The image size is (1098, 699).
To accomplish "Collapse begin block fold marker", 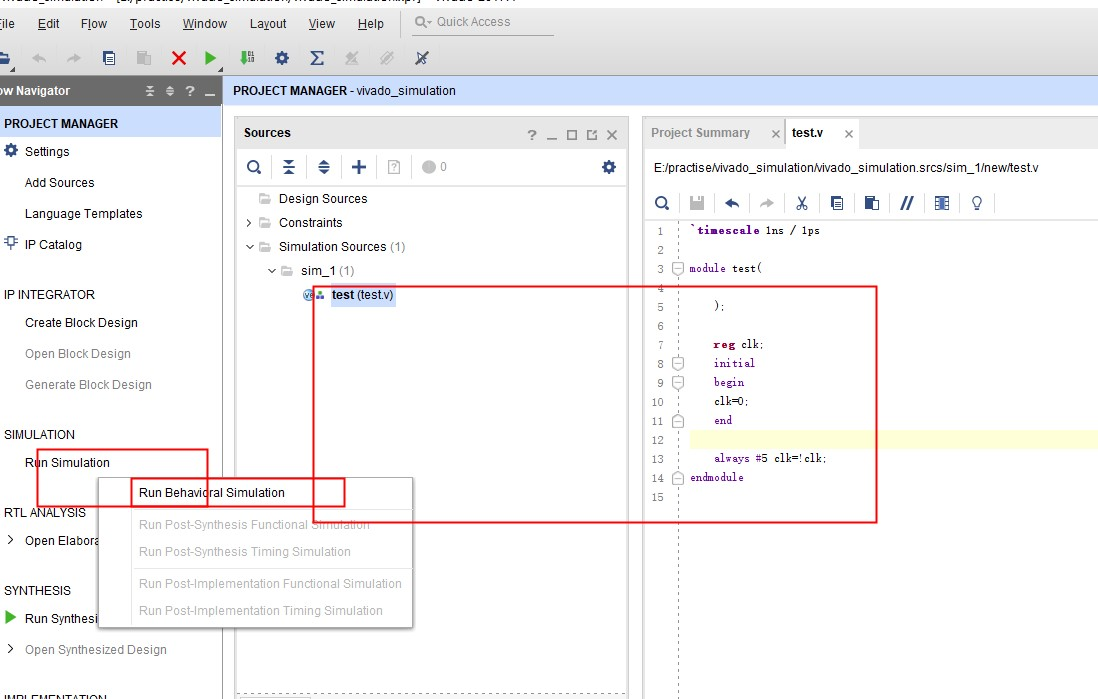I will point(678,382).
